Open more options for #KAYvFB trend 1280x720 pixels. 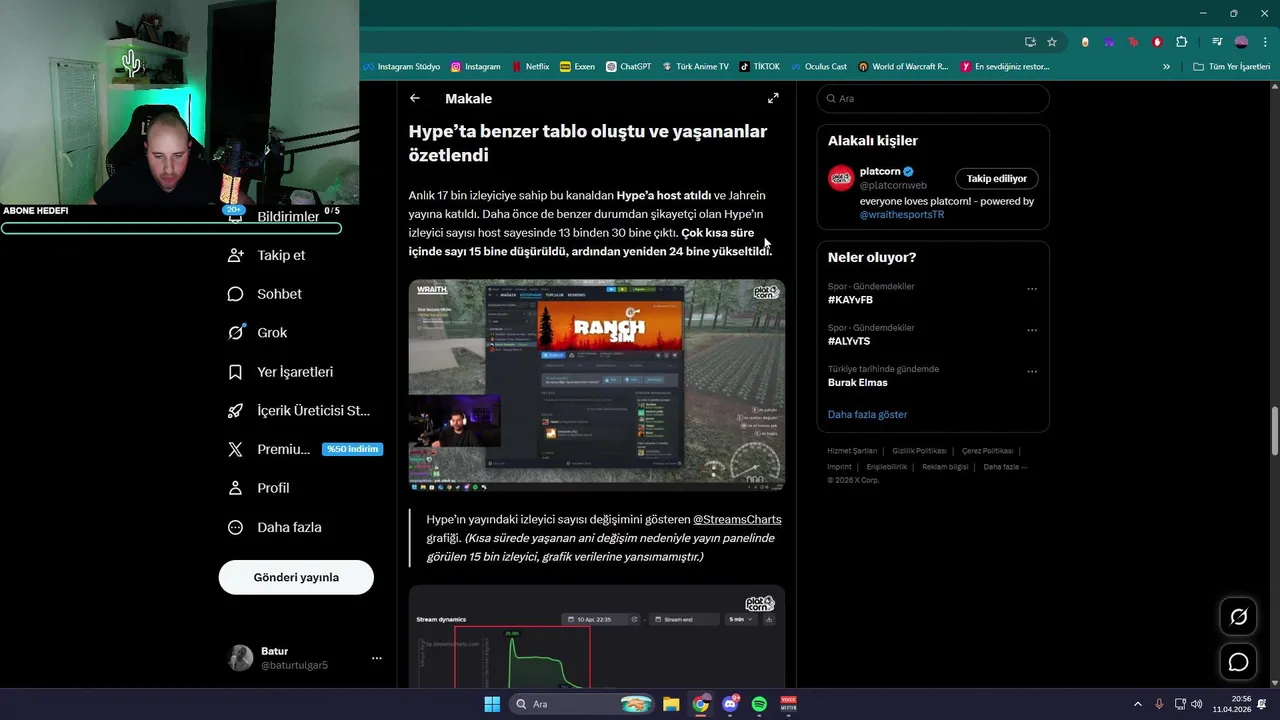tap(1032, 289)
